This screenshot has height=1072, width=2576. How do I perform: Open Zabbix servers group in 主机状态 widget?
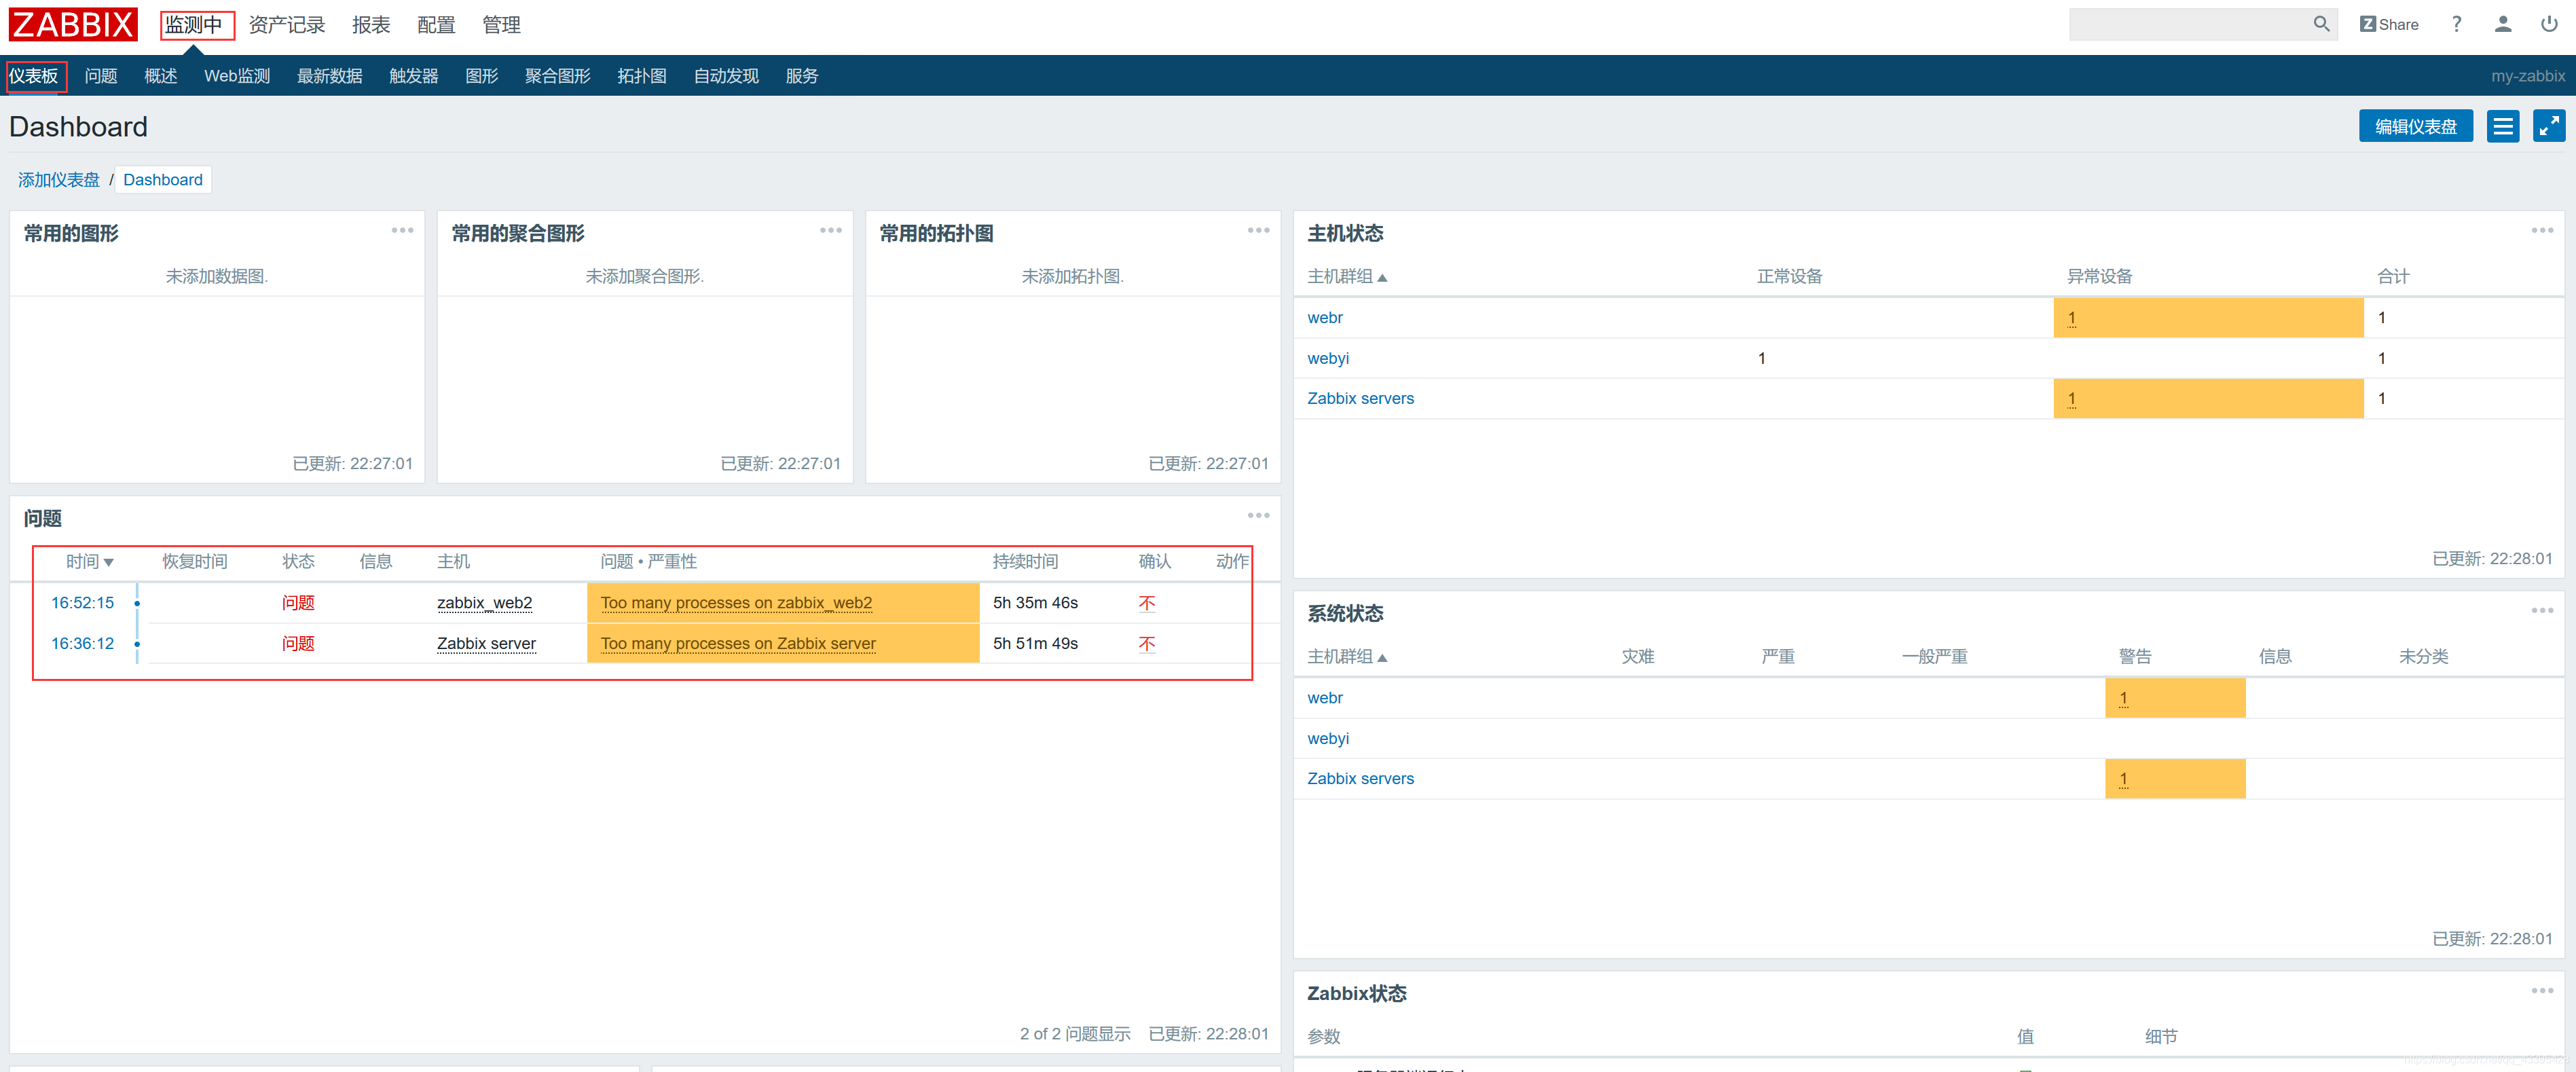(x=1360, y=398)
